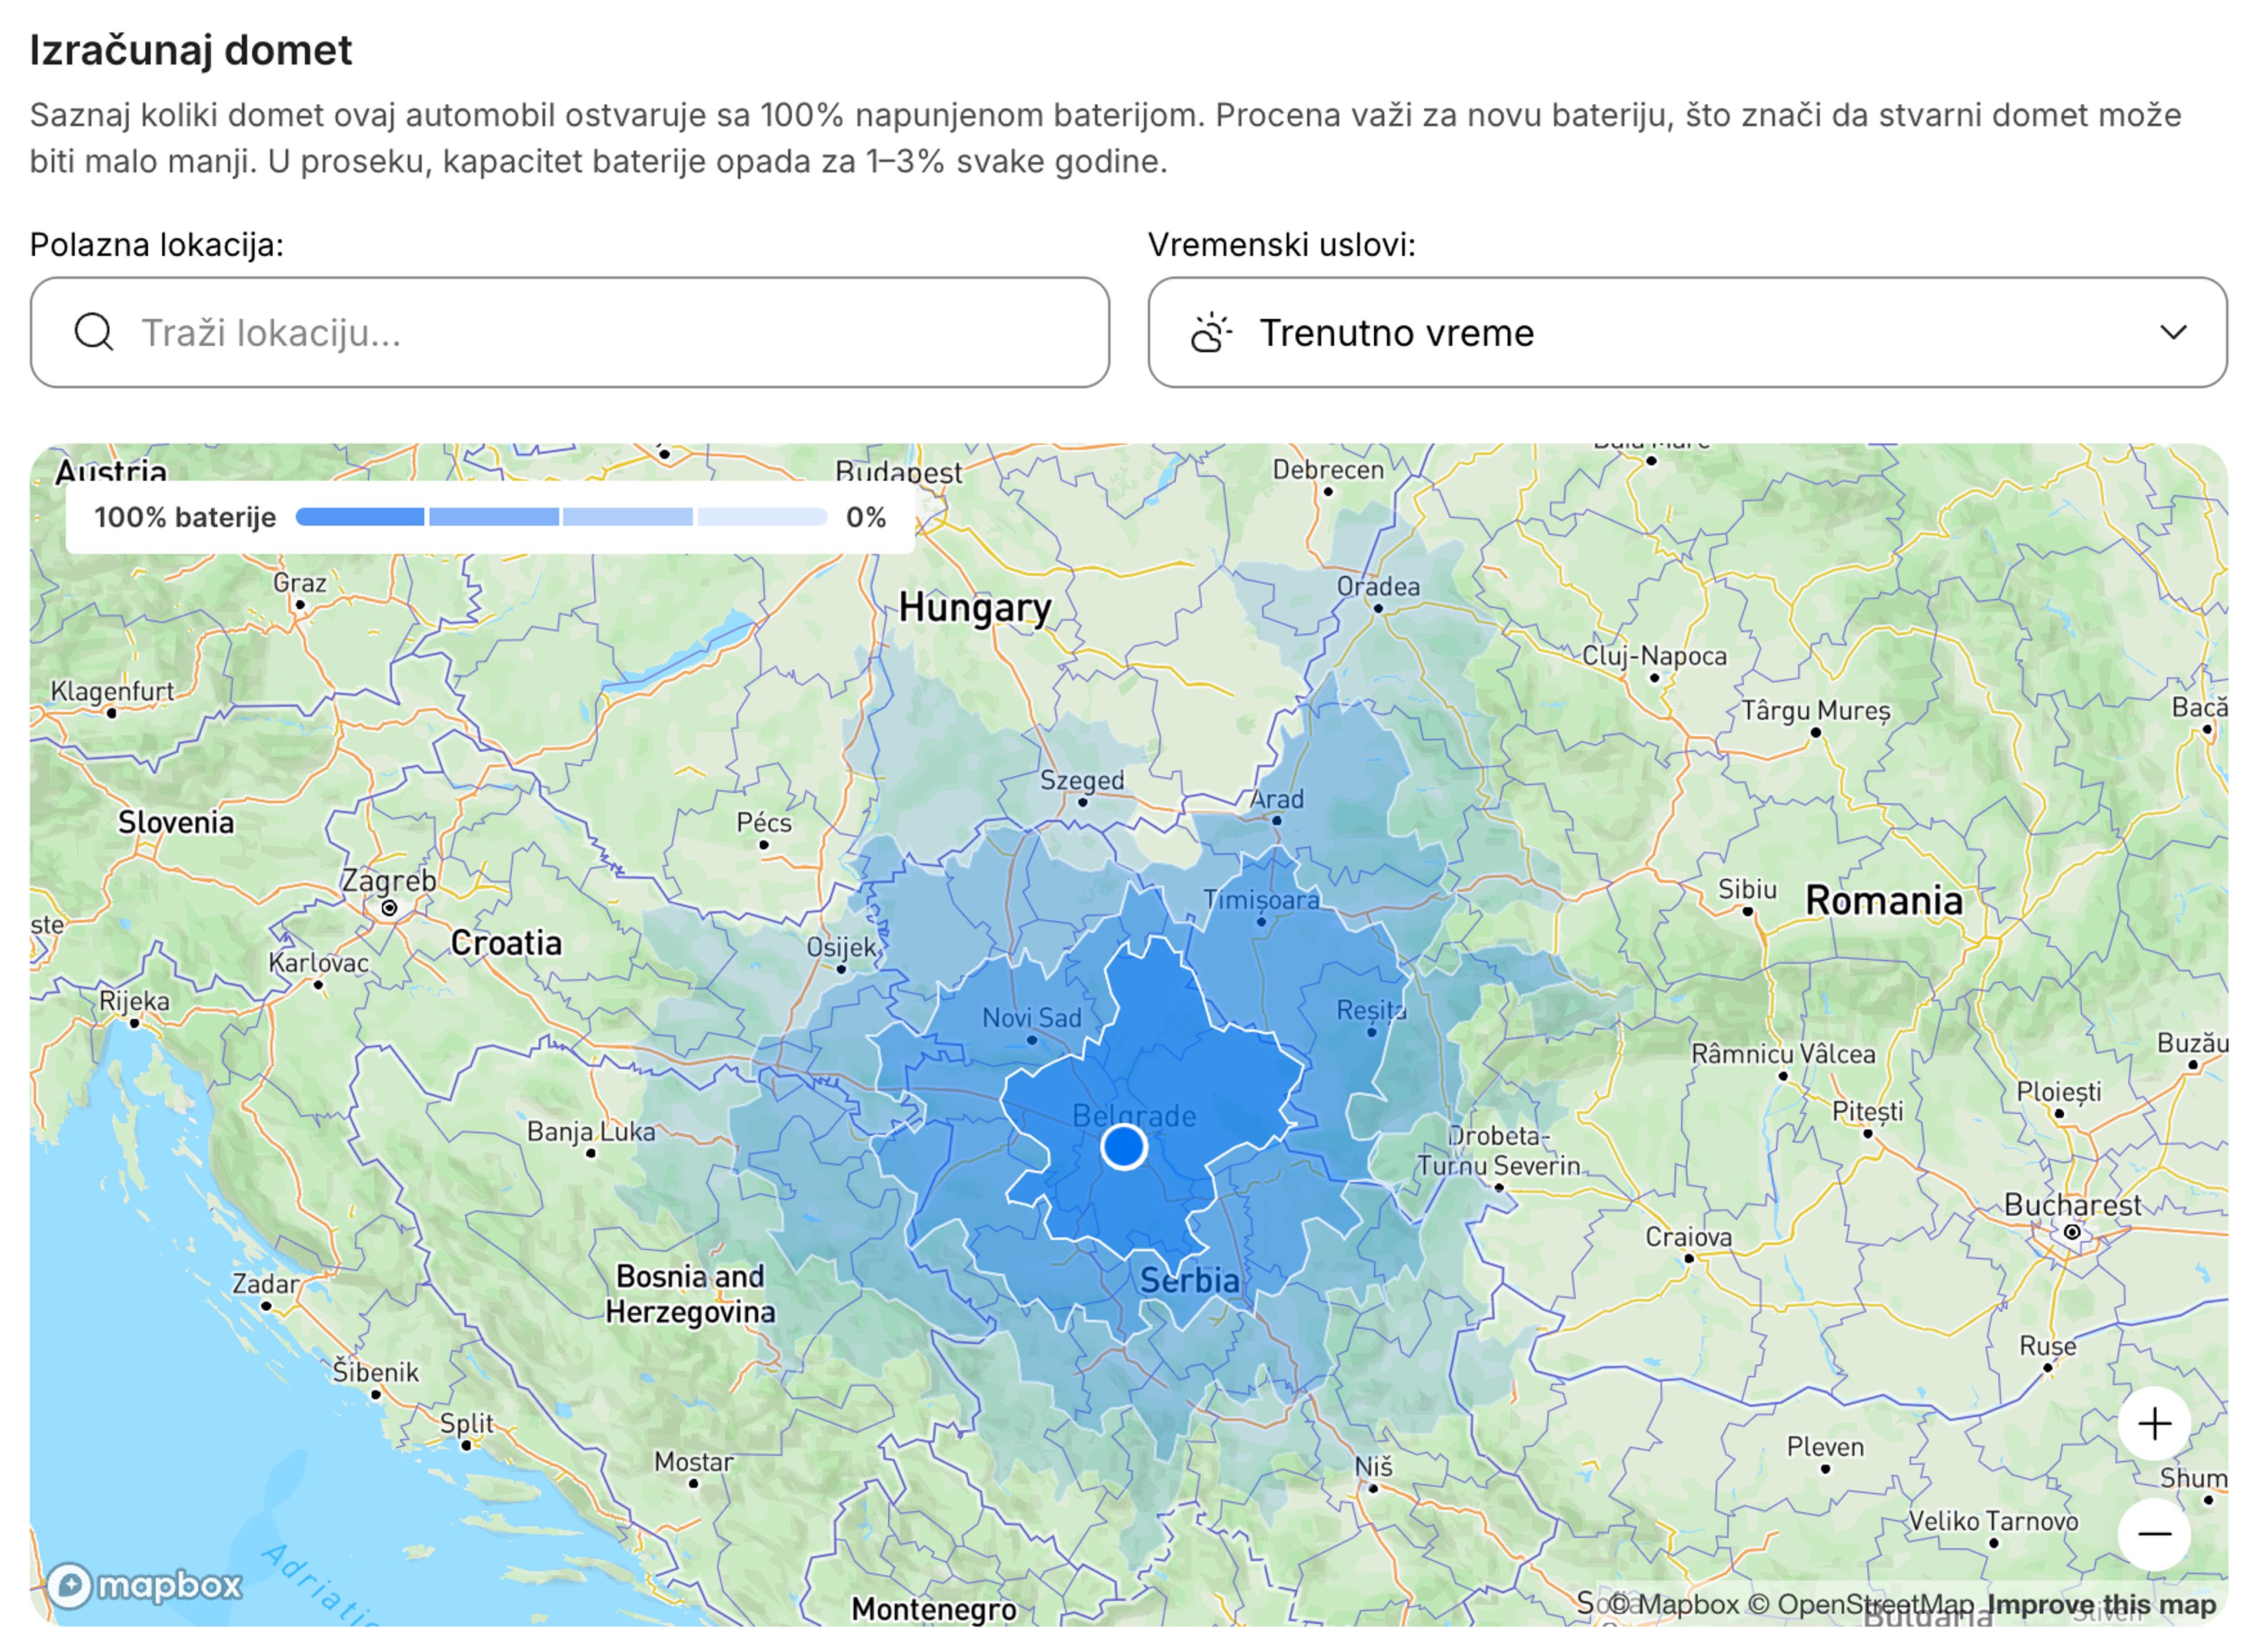Click the 'Karlovac' city label
The width and height of the screenshot is (2259, 1652).
318,963
